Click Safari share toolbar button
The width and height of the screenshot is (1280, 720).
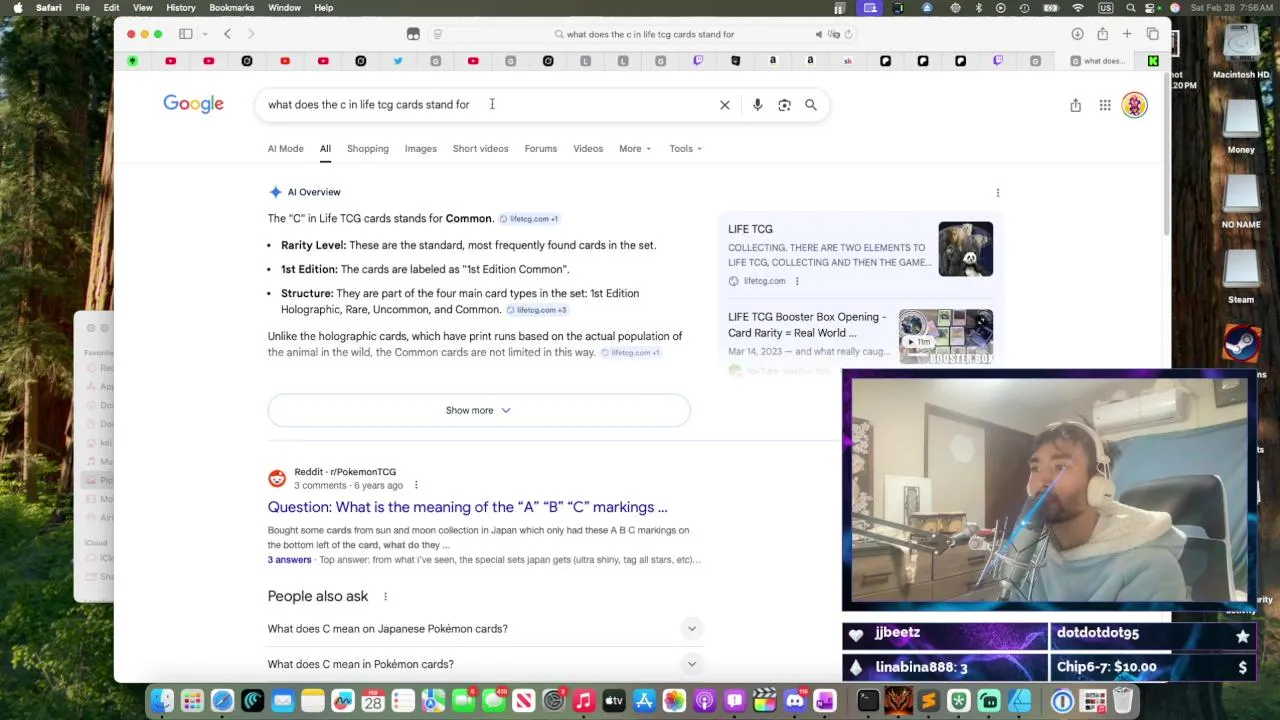coord(1102,34)
